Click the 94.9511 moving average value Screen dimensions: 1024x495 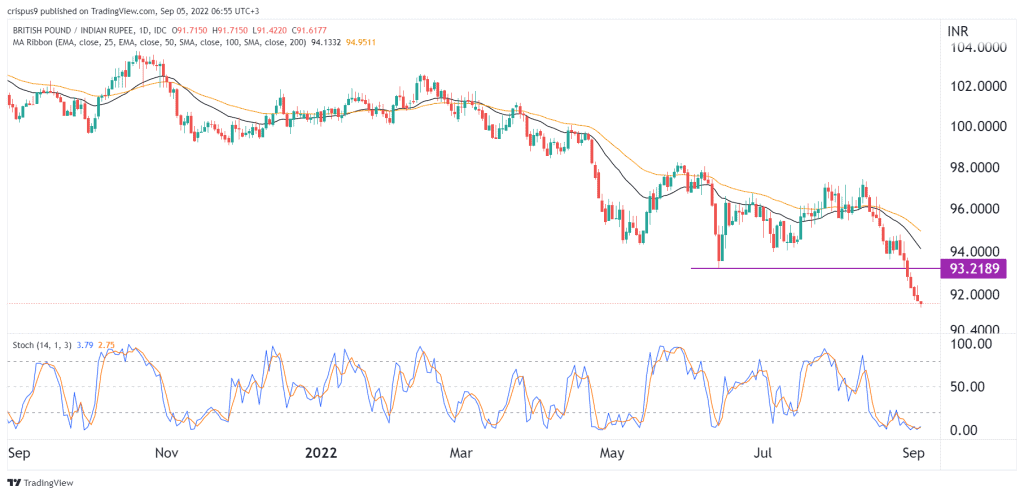(360, 42)
